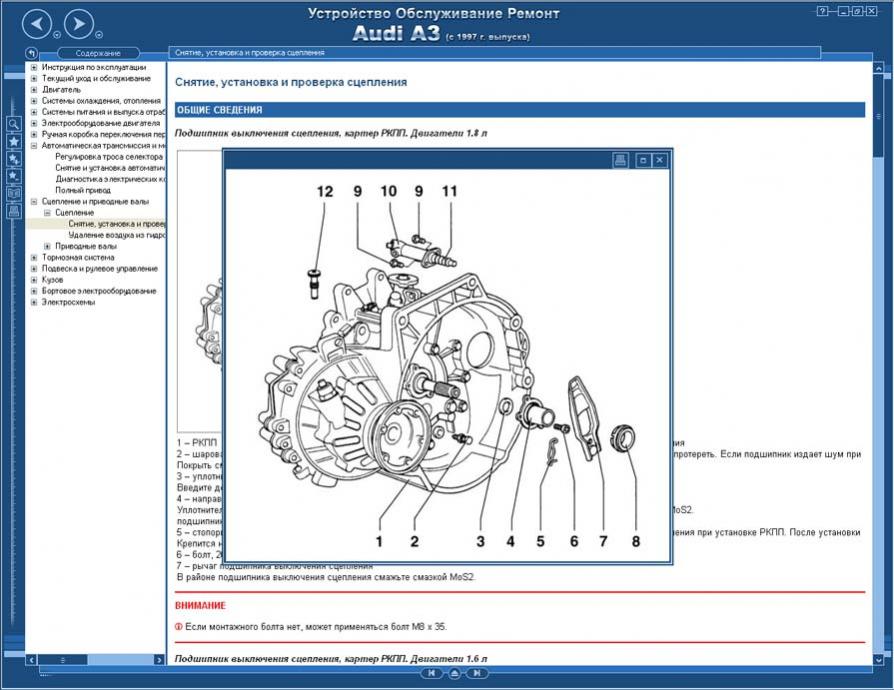Open the back history dropdown arrow
Image resolution: width=894 pixels, height=690 pixels.
(57, 35)
